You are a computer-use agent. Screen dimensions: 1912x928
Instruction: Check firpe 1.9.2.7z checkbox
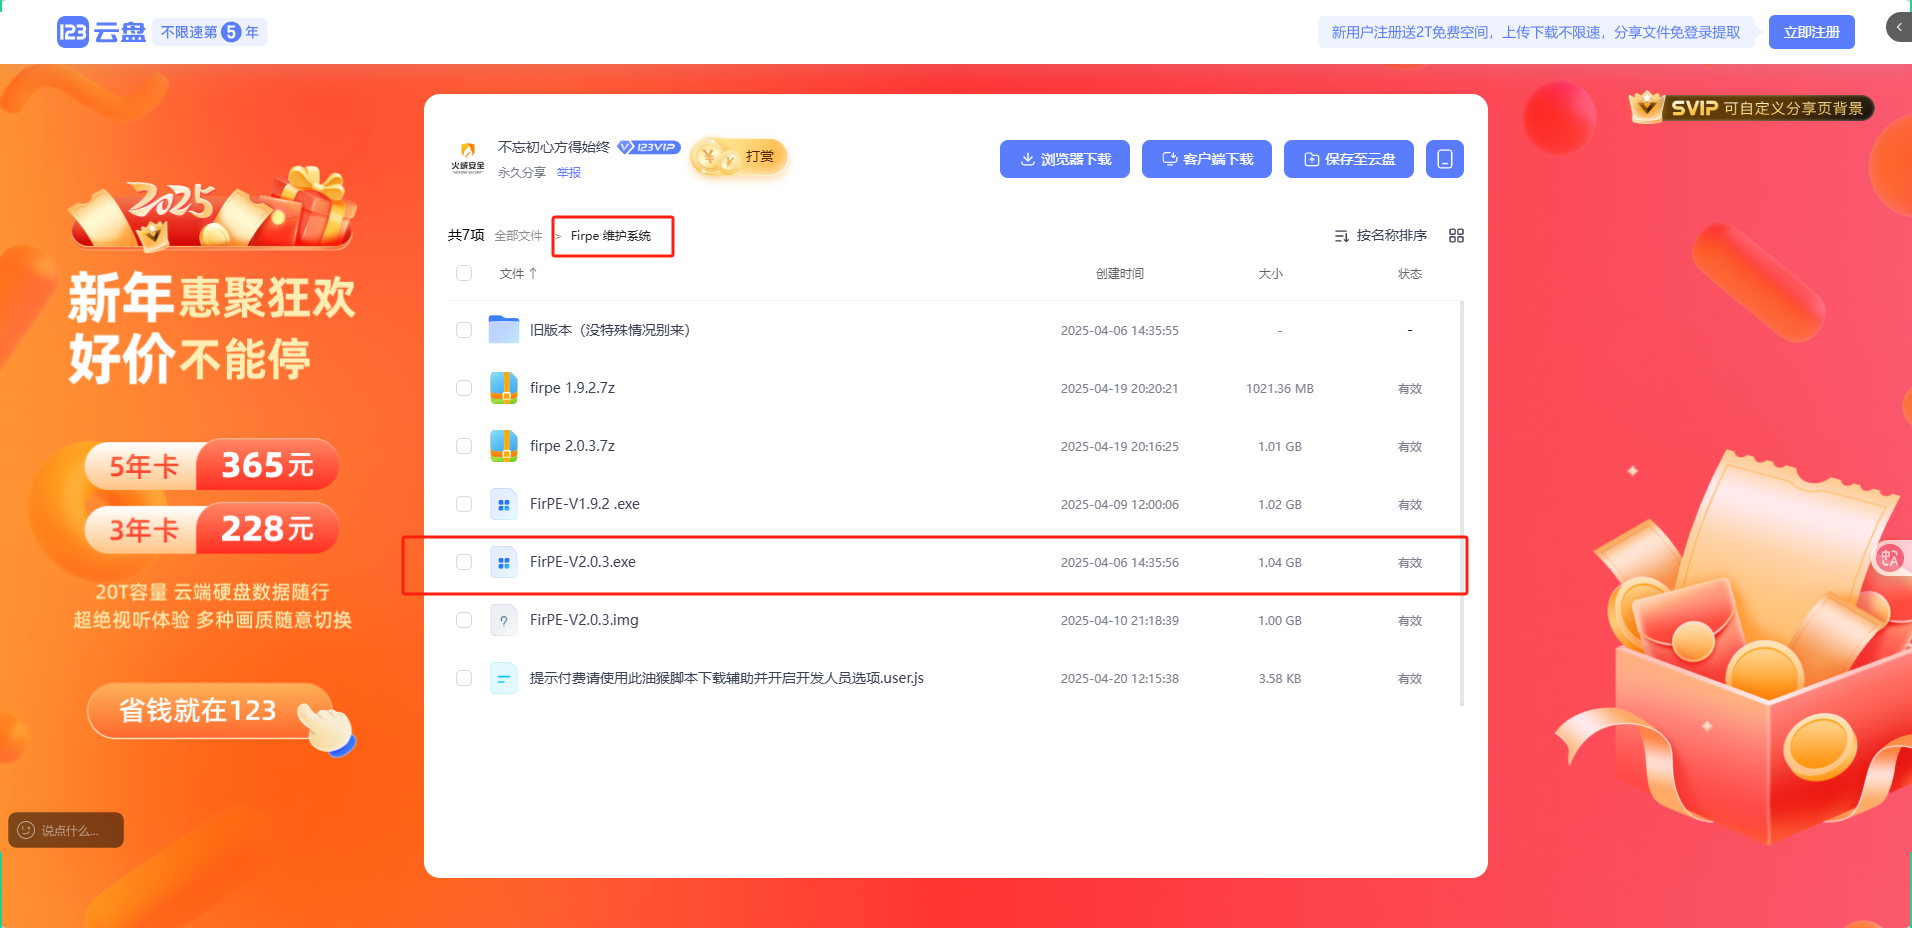pos(464,388)
